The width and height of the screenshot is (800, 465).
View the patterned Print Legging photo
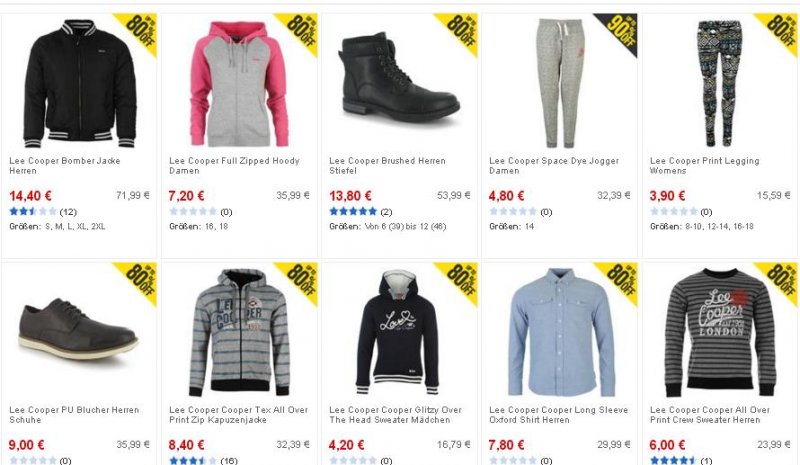[719, 83]
